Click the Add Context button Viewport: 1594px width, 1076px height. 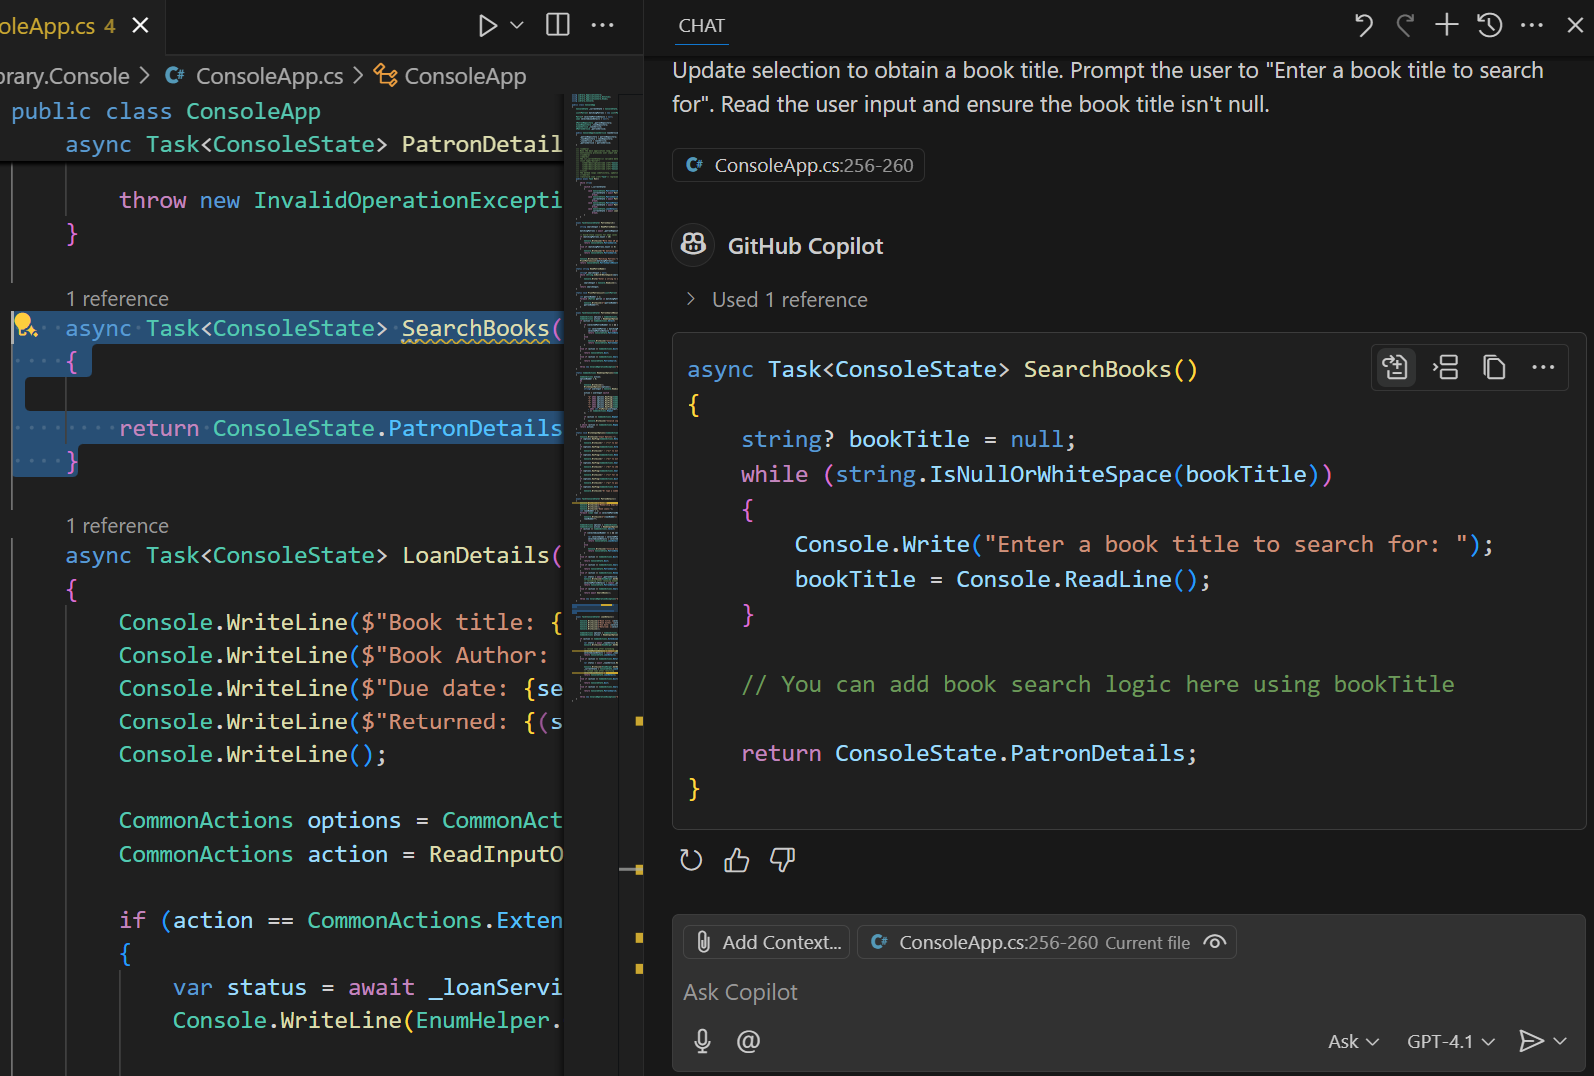[x=767, y=942]
